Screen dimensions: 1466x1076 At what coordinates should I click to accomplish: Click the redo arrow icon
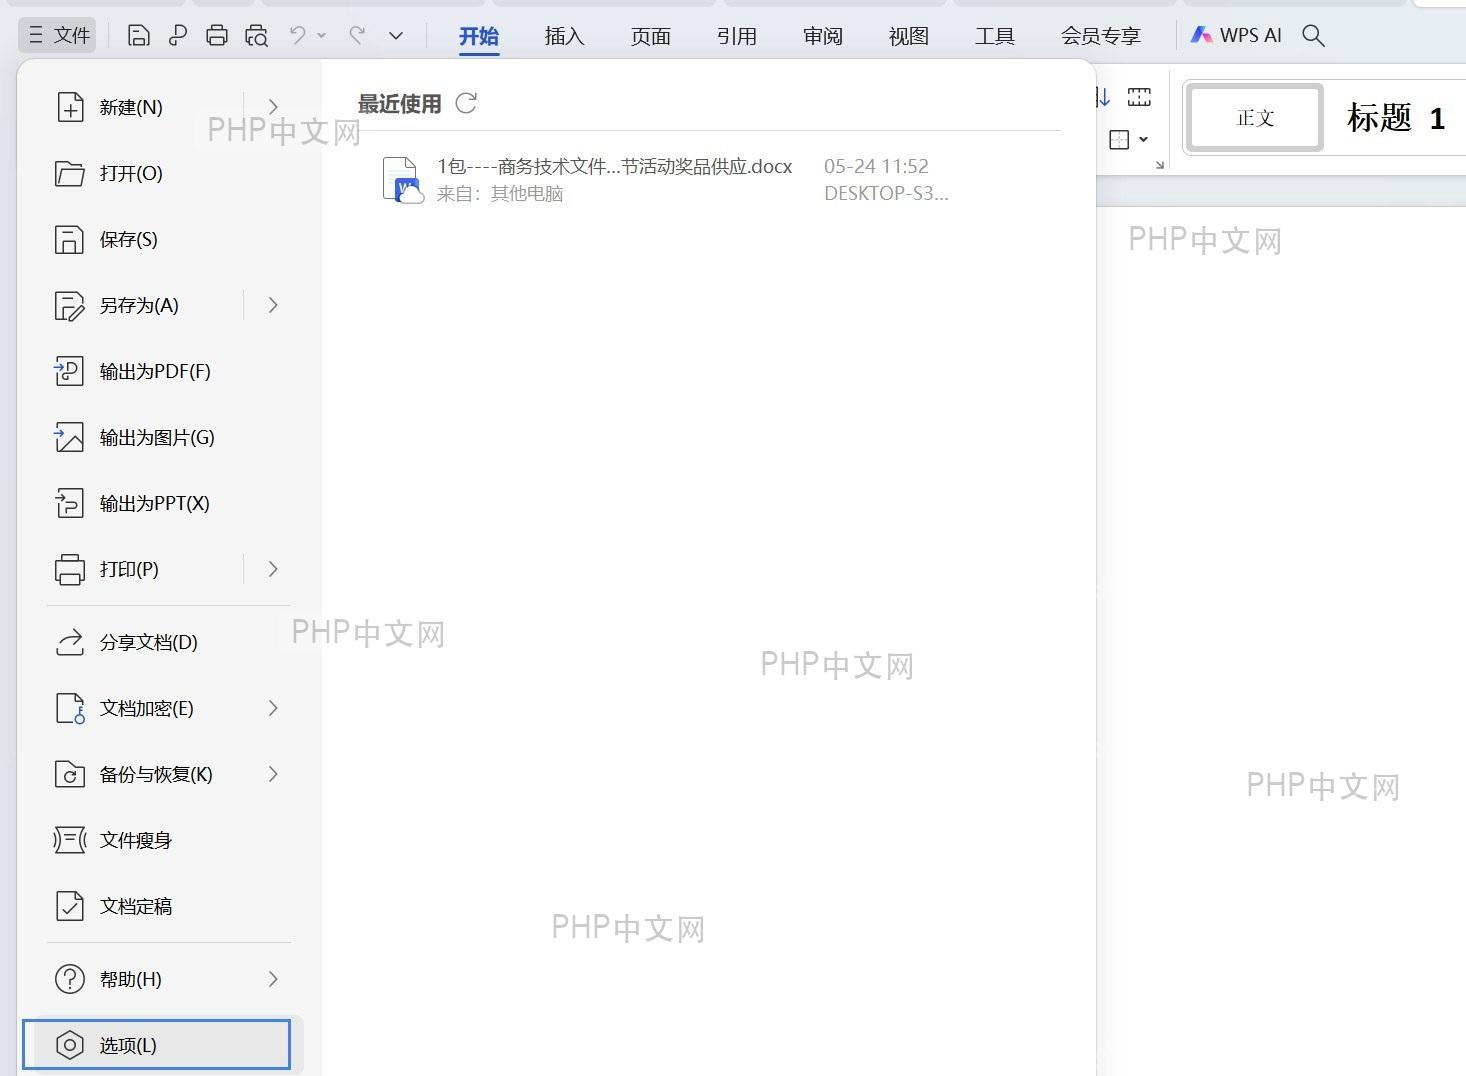357,35
